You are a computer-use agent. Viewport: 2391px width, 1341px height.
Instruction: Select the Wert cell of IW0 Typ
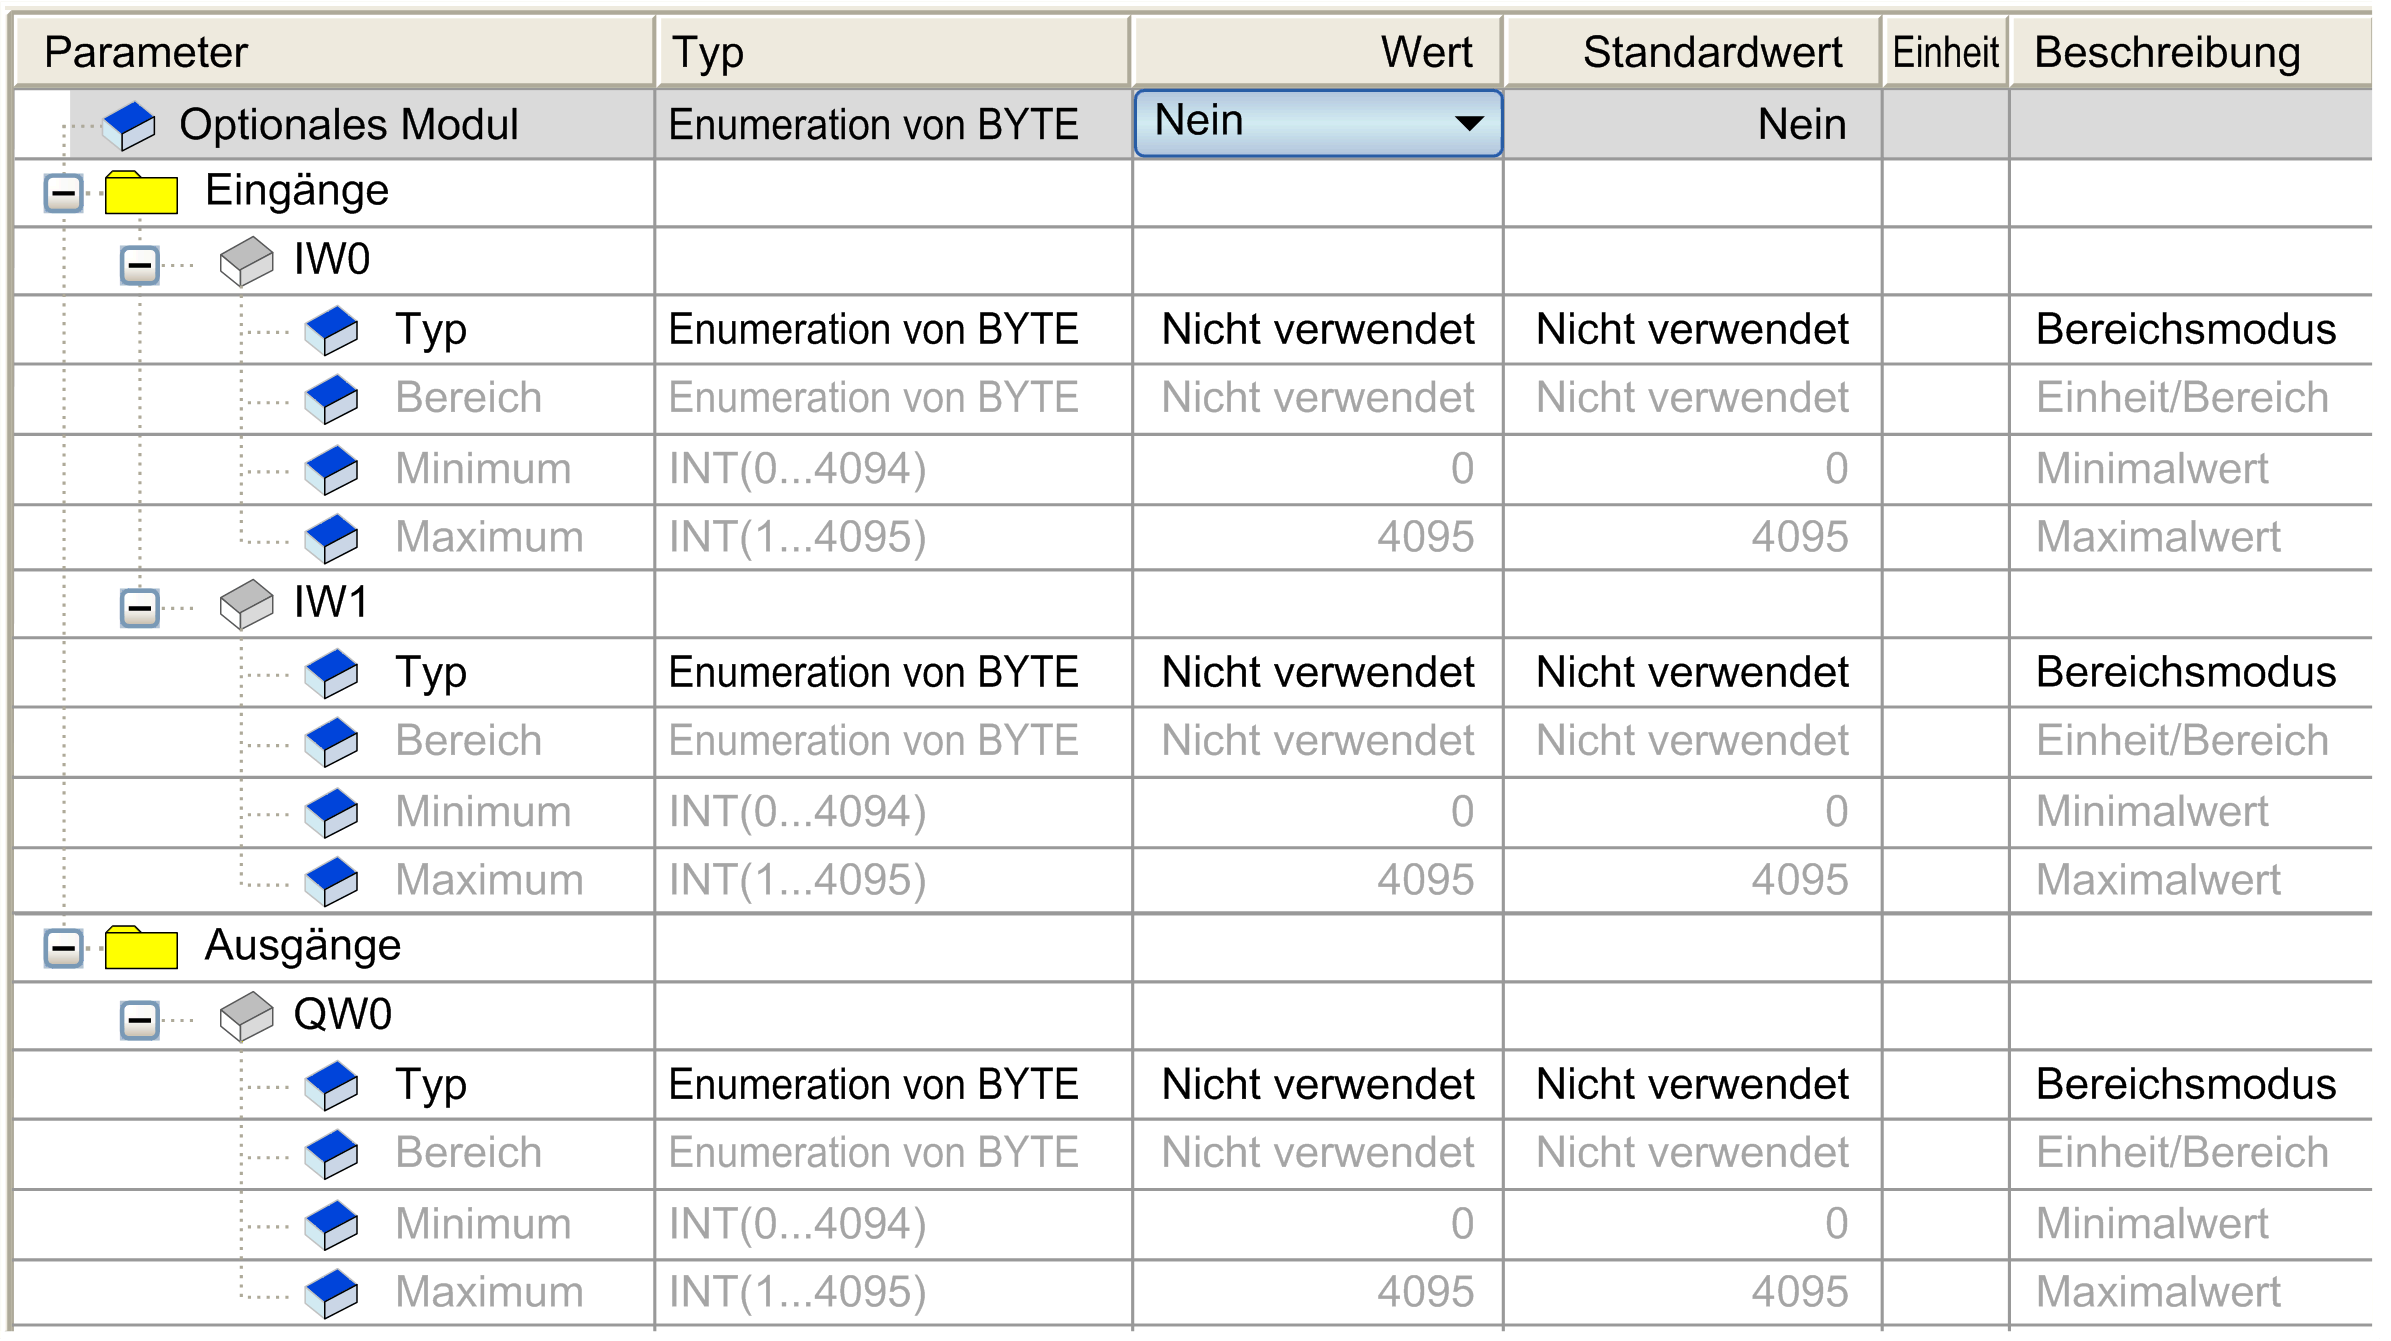tap(1318, 330)
